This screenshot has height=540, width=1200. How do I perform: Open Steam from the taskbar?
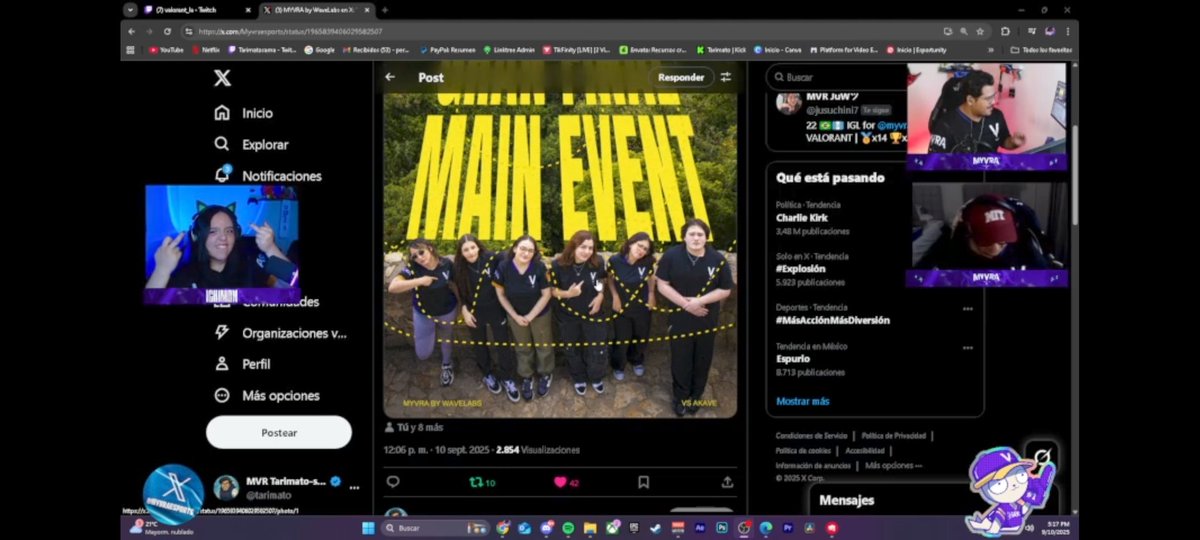(655, 528)
